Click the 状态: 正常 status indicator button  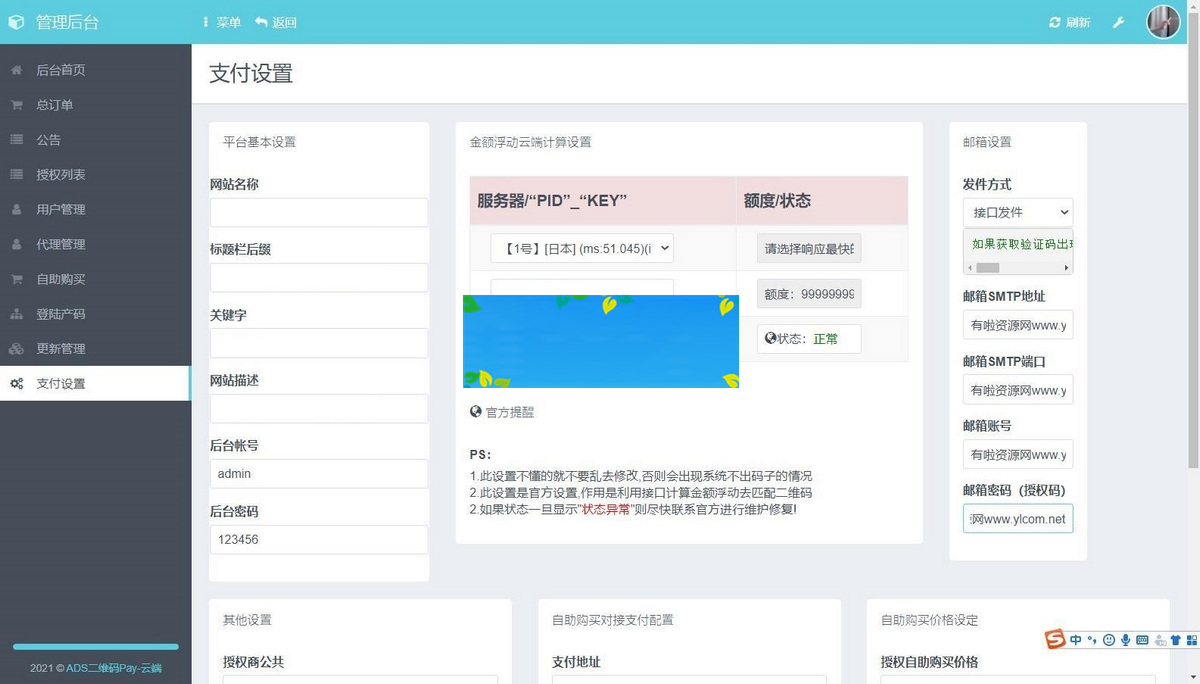pos(808,338)
